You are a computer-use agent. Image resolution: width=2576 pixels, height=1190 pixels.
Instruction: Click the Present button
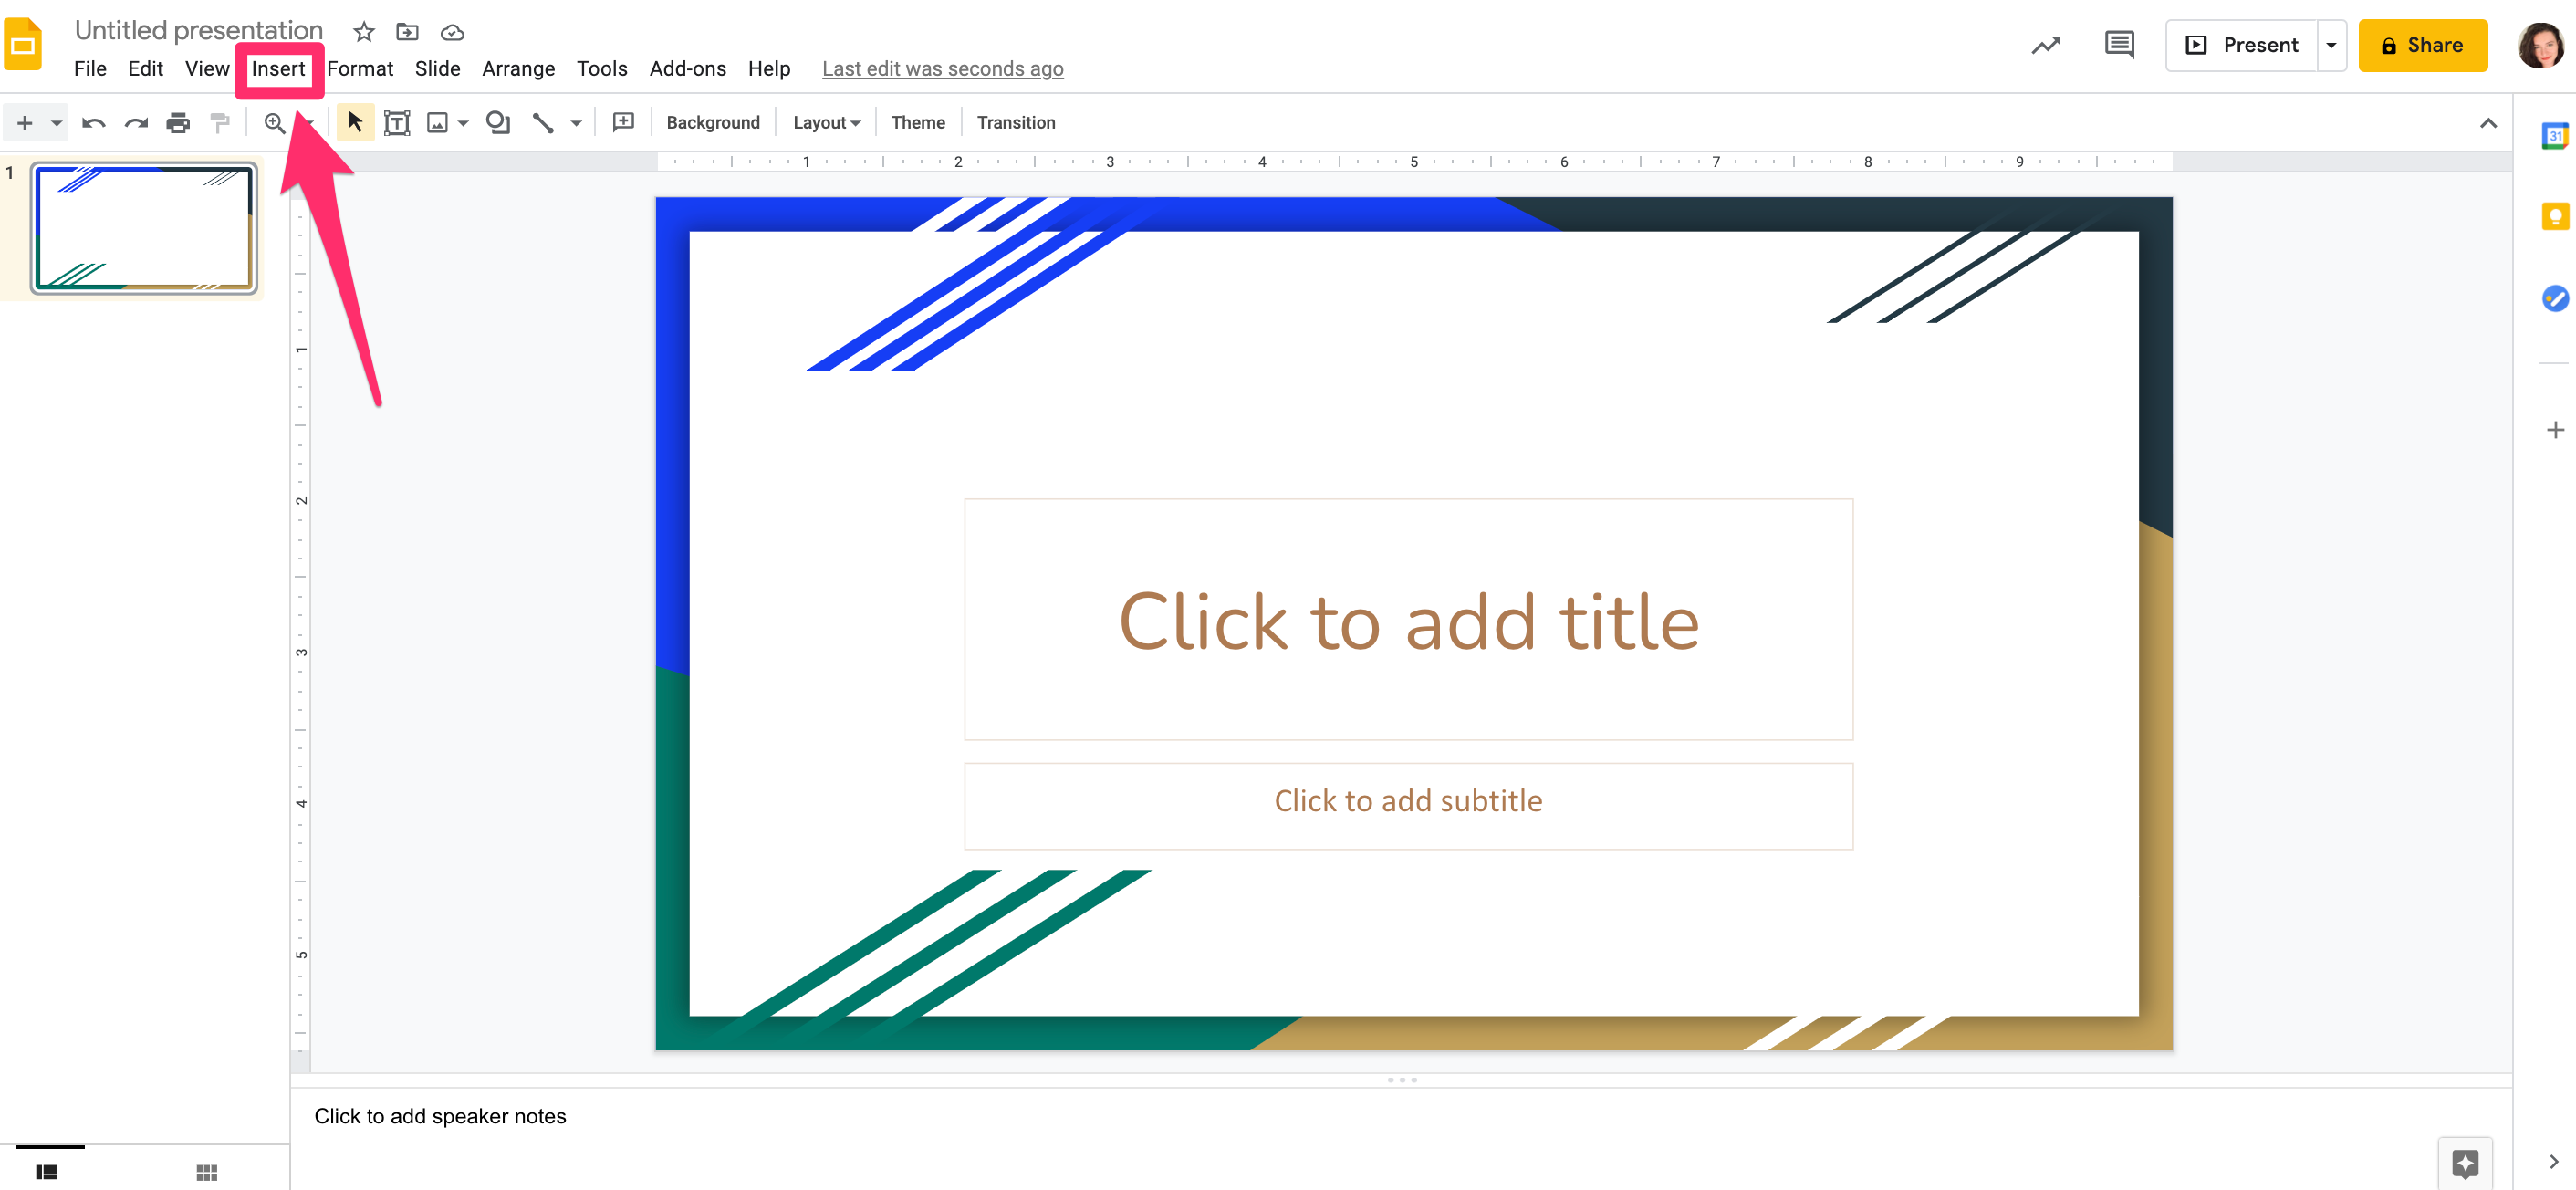[x=2241, y=45]
